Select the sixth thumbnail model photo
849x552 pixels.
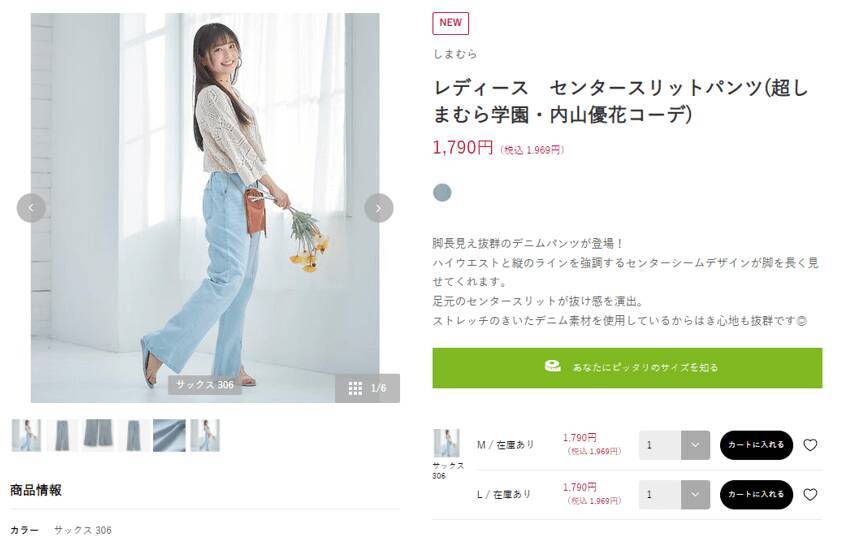(205, 435)
